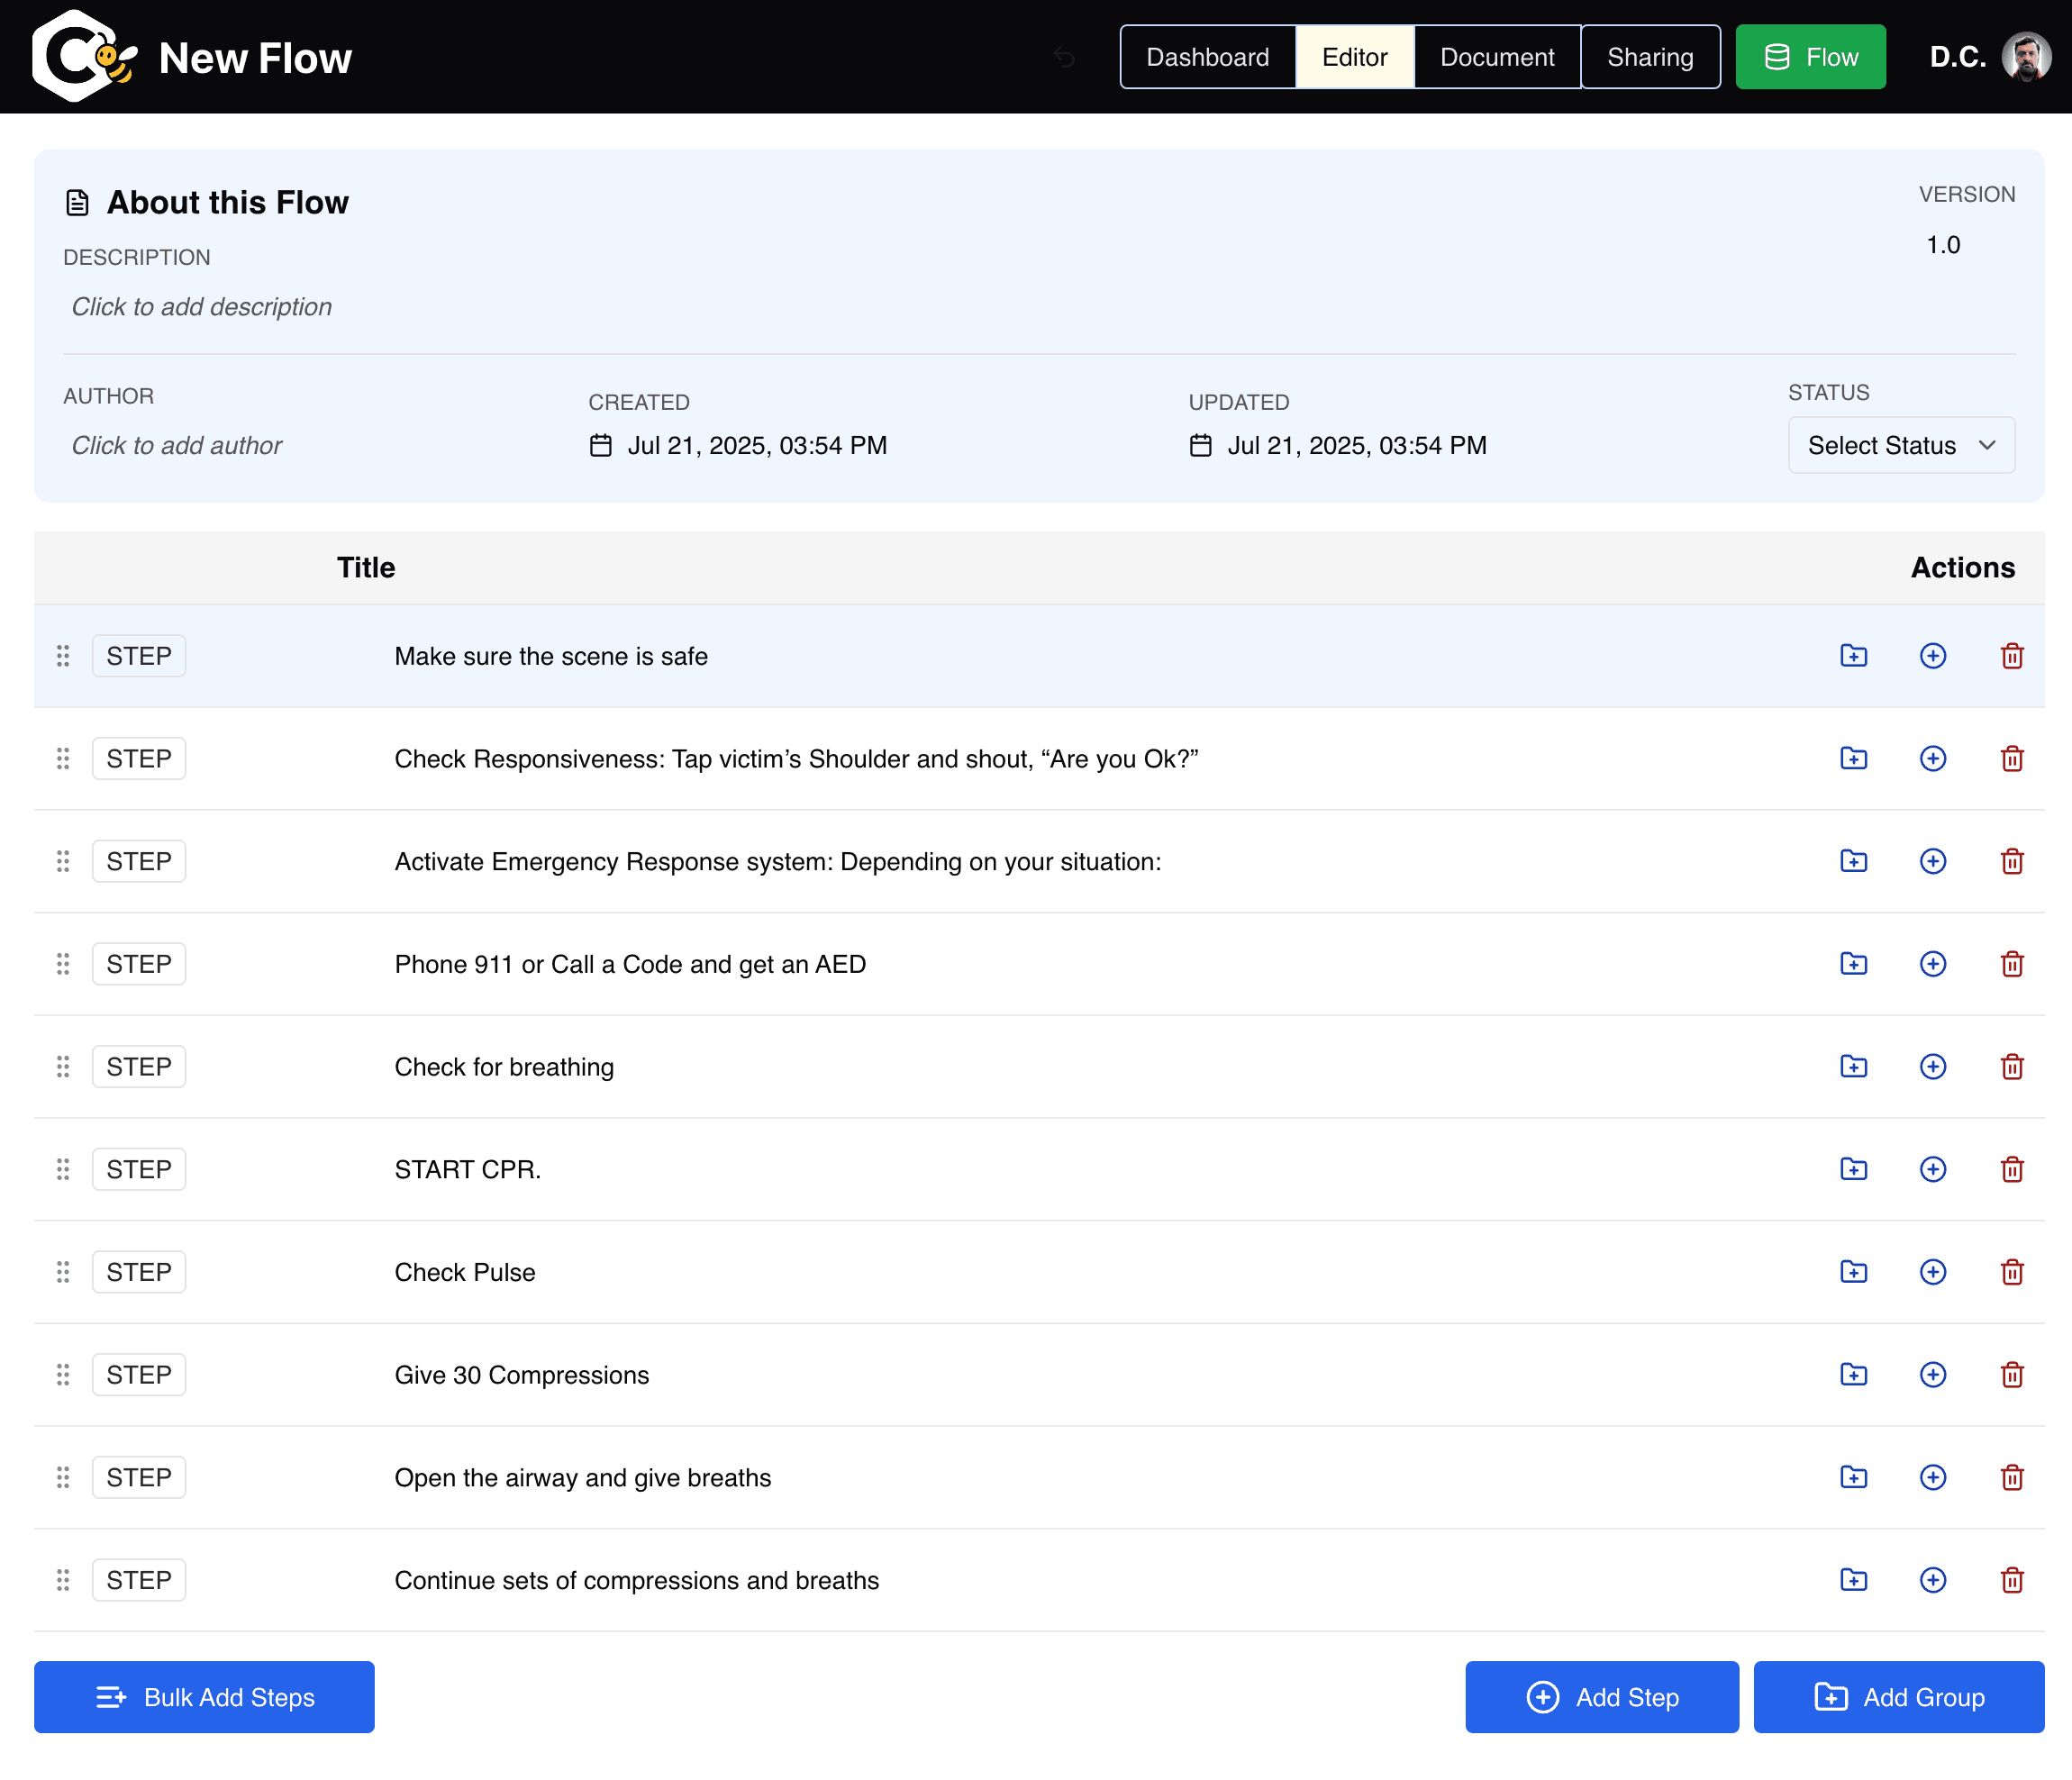The image size is (2072, 1780).
Task: Delete the 'START CPR.' step
Action: 2012,1169
